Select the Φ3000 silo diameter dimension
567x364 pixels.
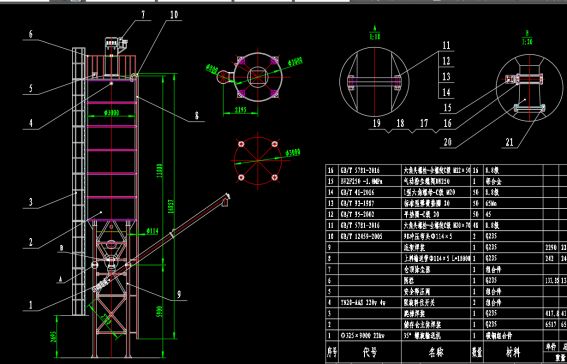pos(111,113)
